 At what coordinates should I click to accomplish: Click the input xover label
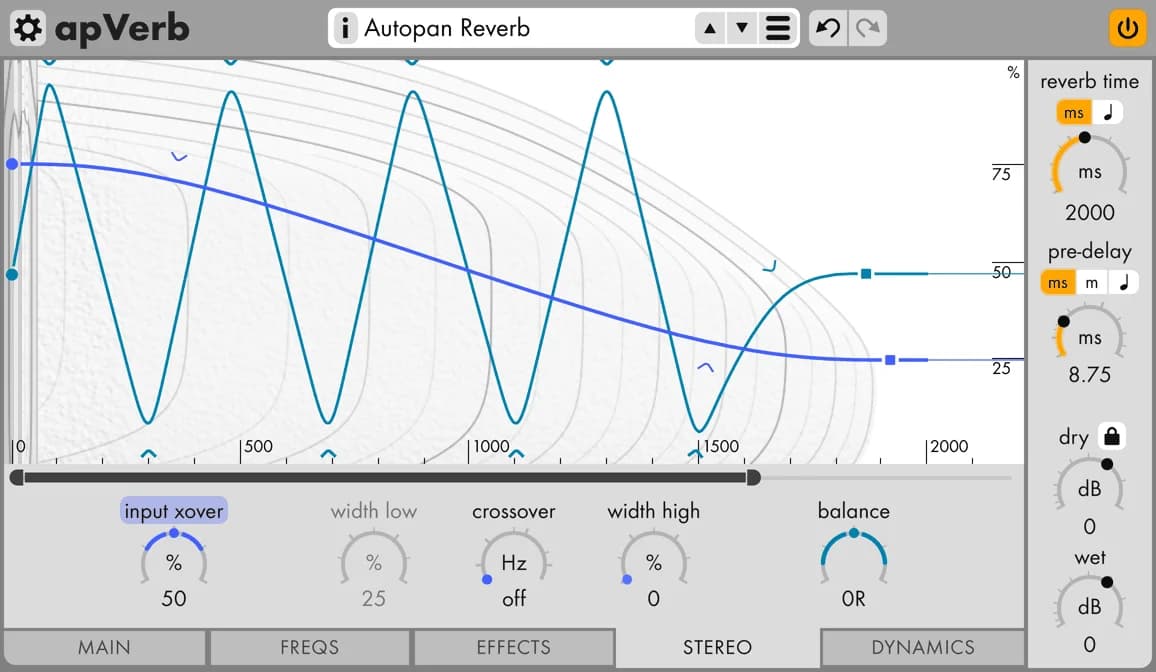pyautogui.click(x=174, y=511)
